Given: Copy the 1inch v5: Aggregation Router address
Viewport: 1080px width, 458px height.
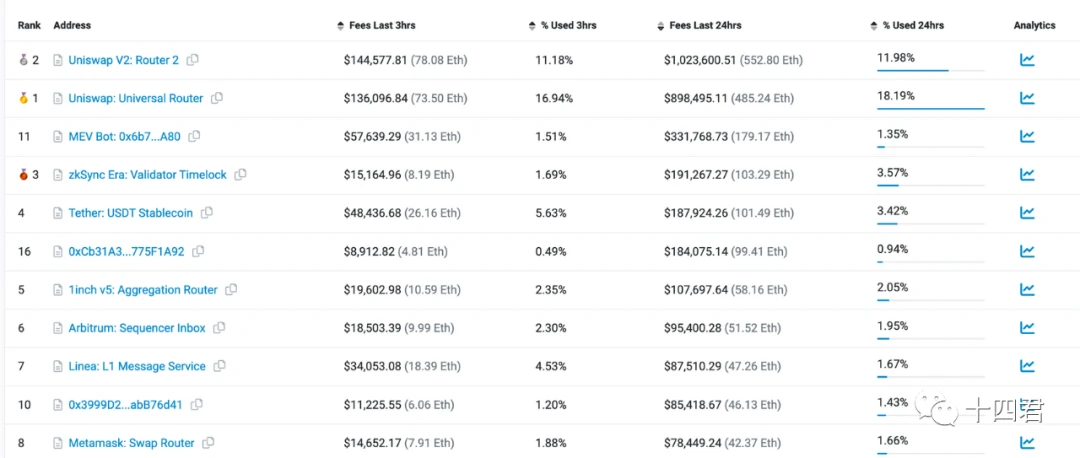Looking at the screenshot, I should coord(231,290).
